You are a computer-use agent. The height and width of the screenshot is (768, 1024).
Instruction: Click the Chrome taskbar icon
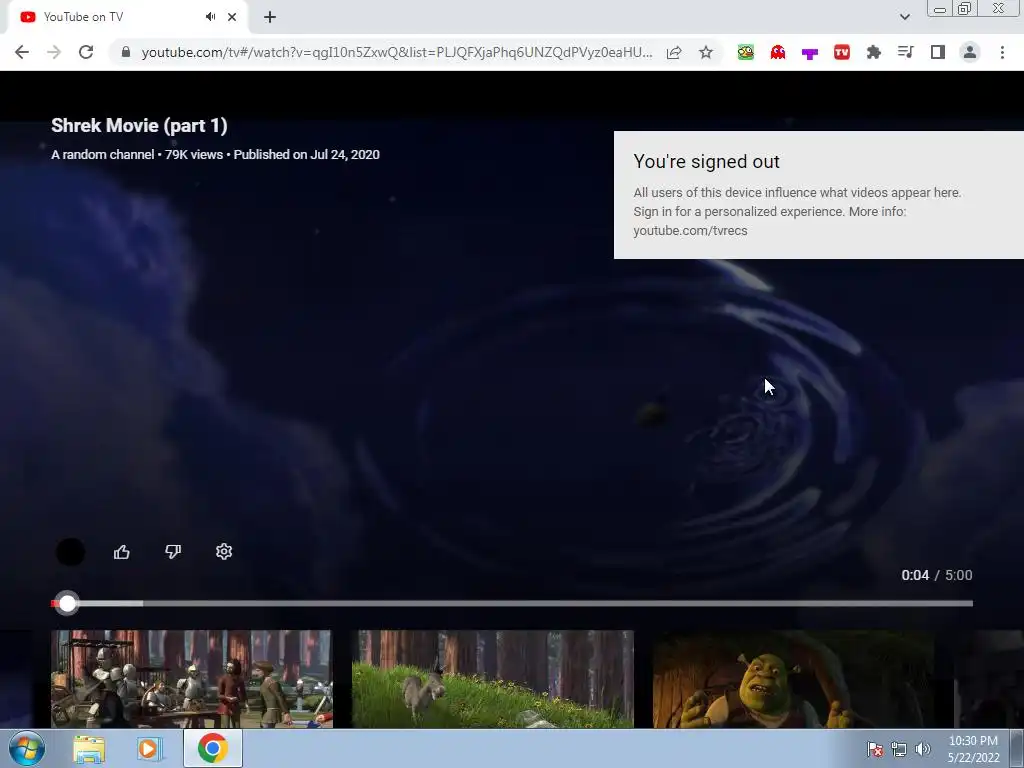pos(212,748)
